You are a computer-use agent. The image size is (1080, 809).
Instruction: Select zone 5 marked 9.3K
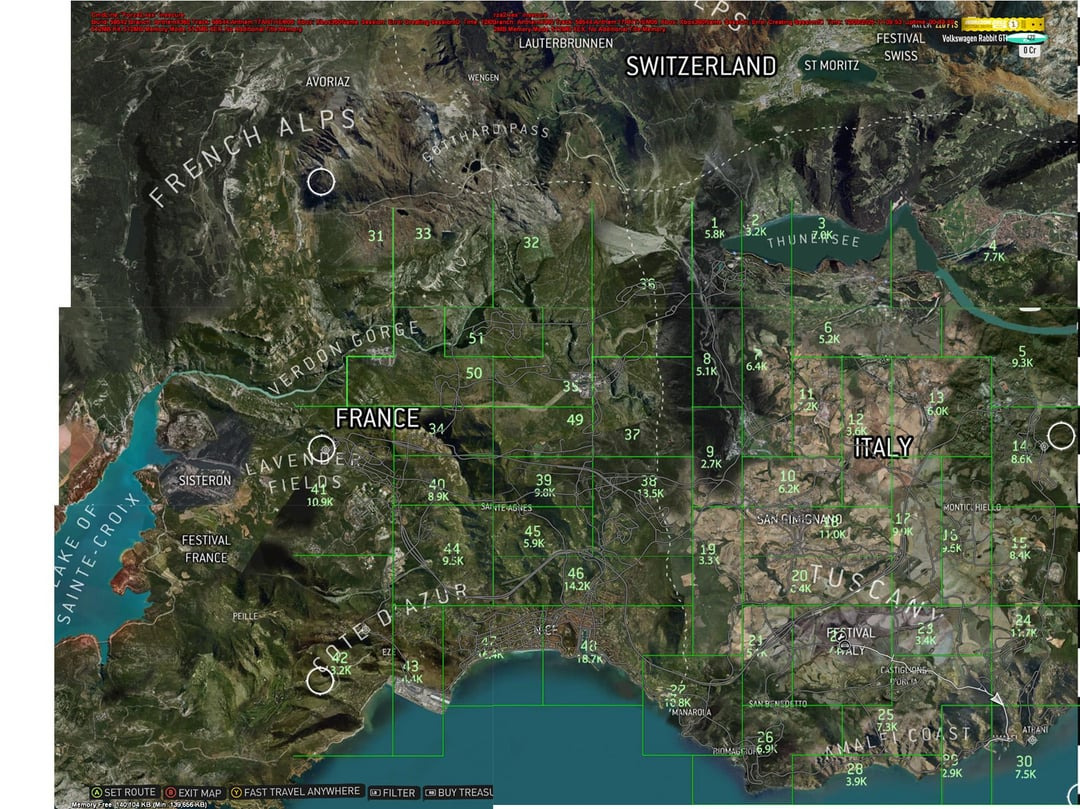pyautogui.click(x=1022, y=357)
